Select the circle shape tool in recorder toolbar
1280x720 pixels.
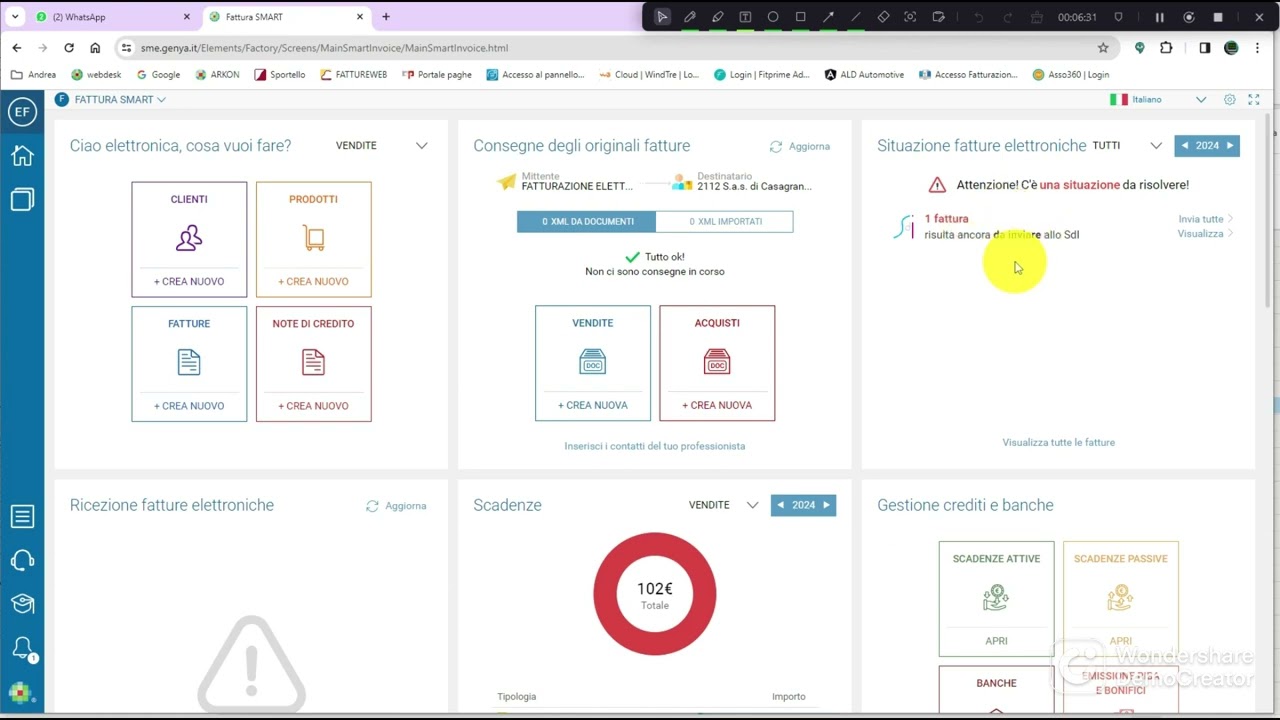click(x=773, y=17)
